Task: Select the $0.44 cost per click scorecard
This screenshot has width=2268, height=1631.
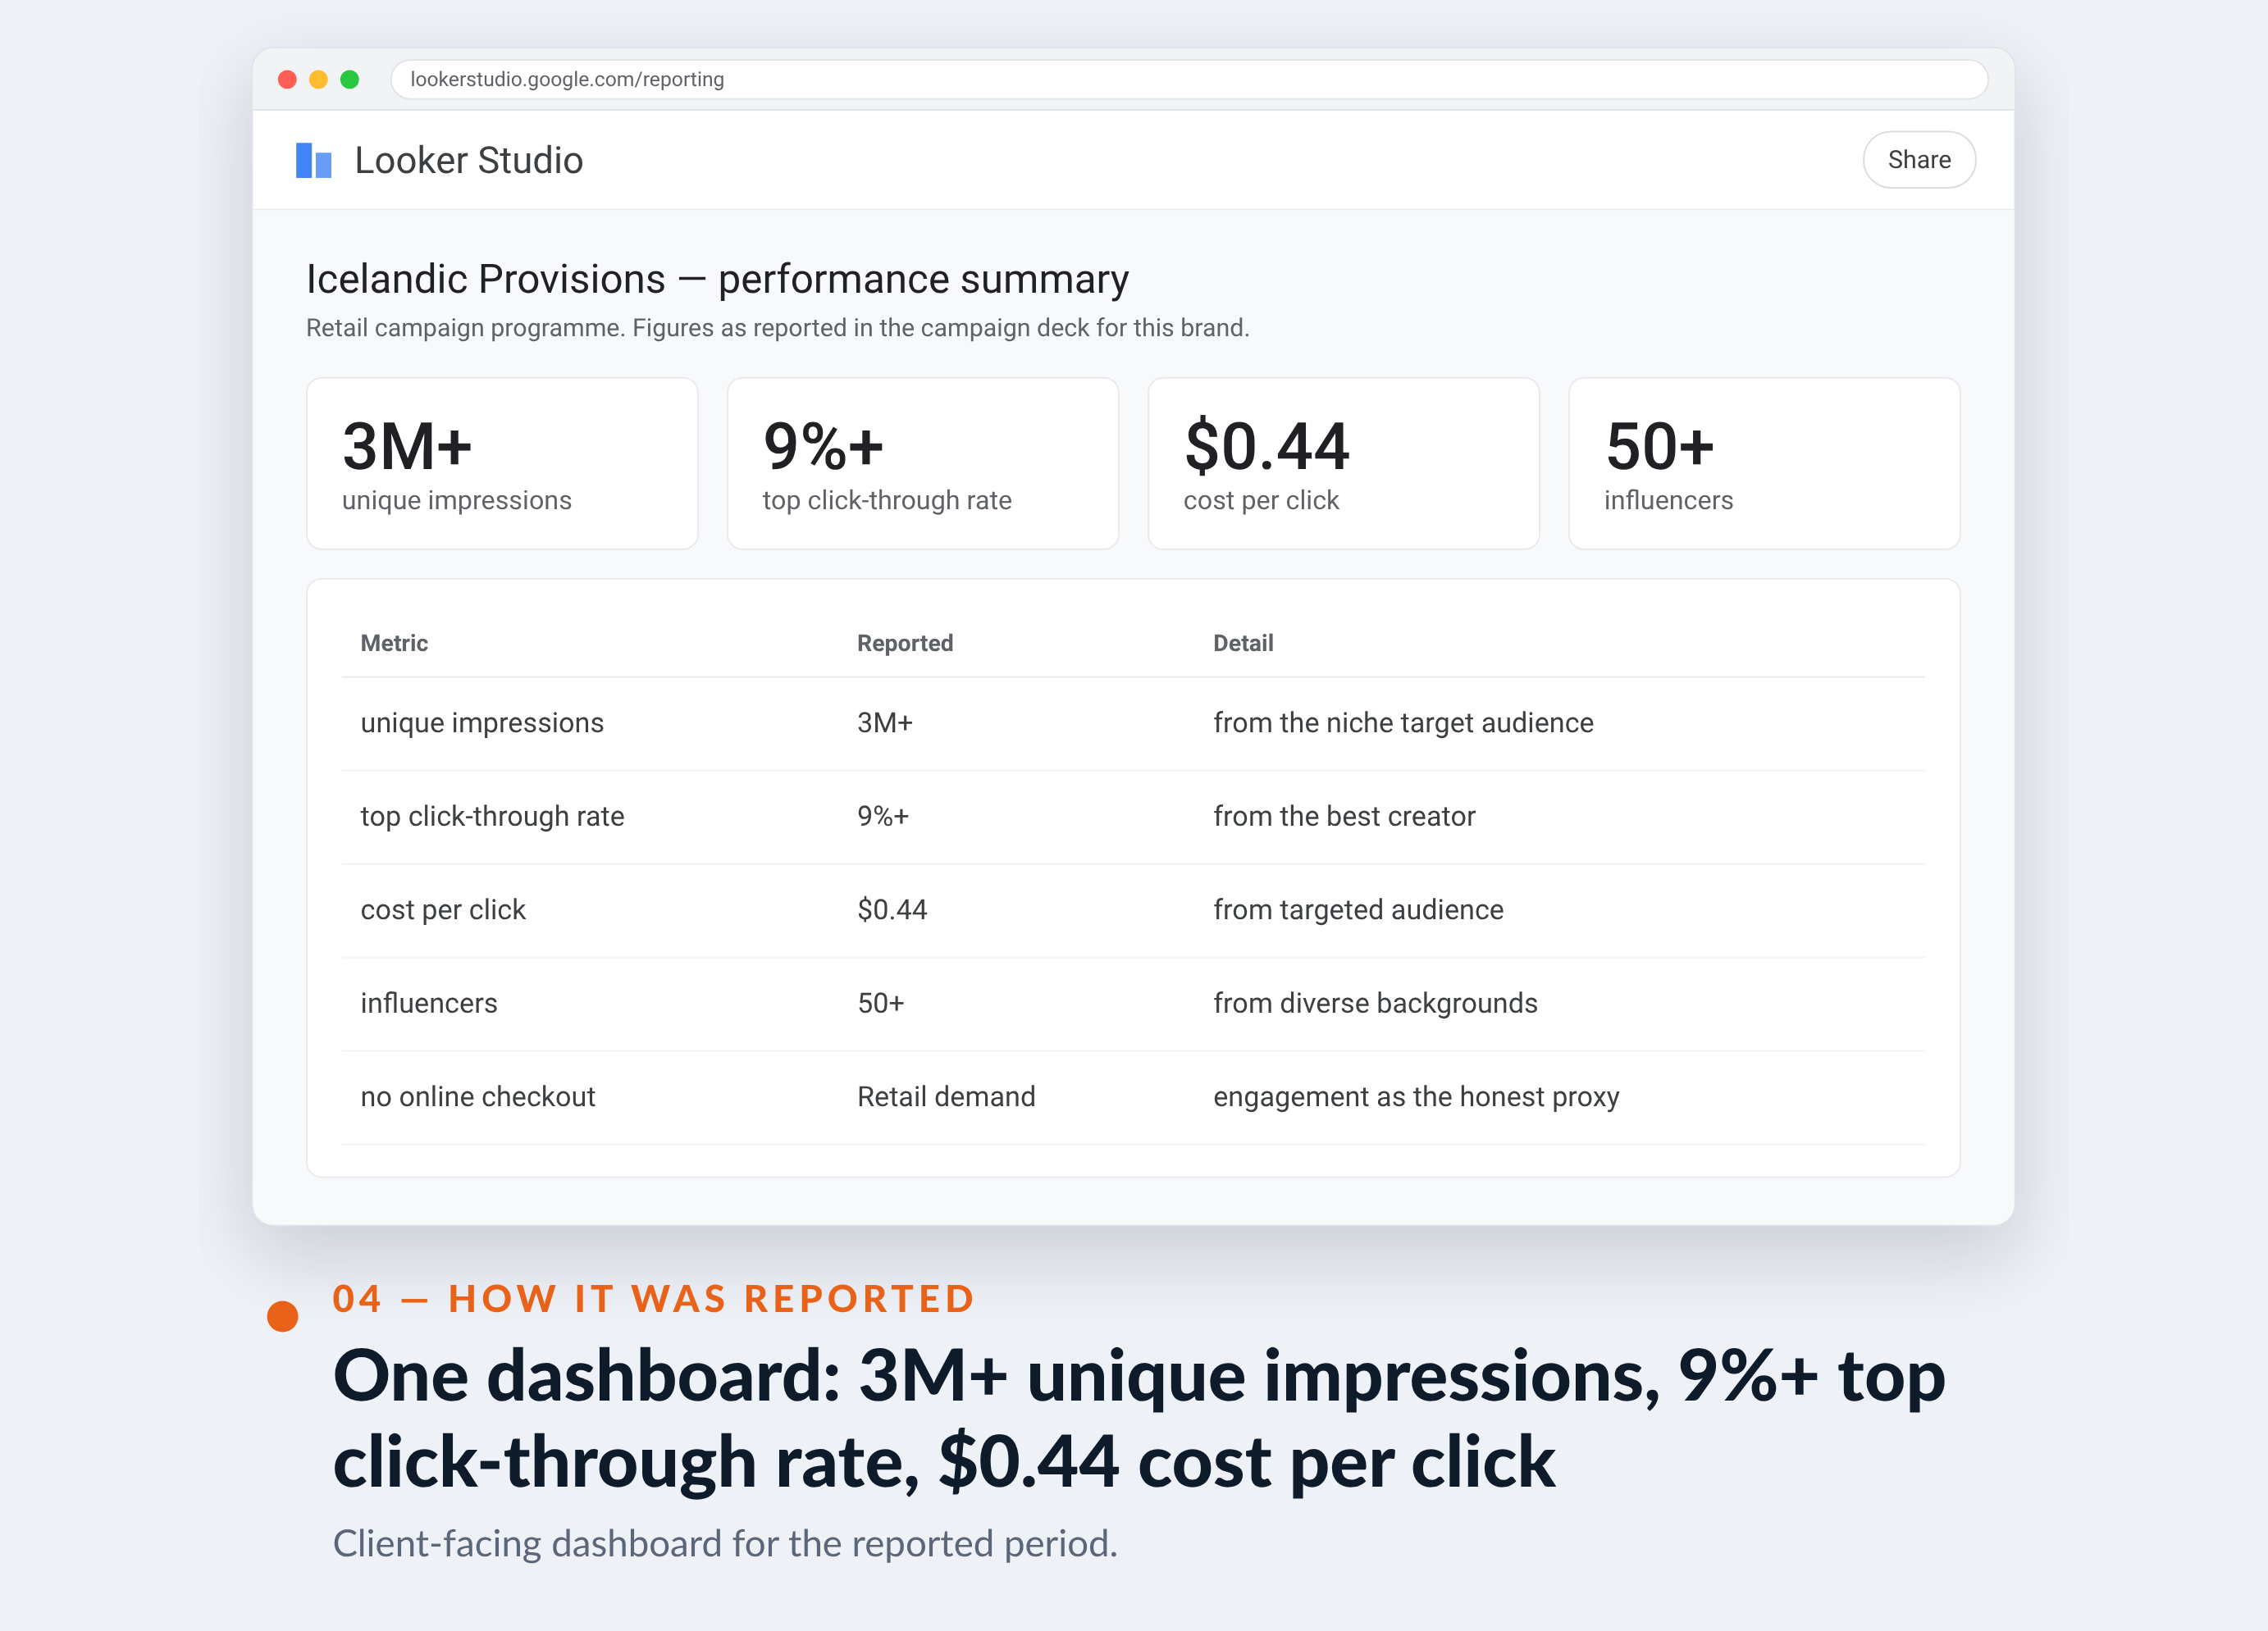Action: (1343, 463)
